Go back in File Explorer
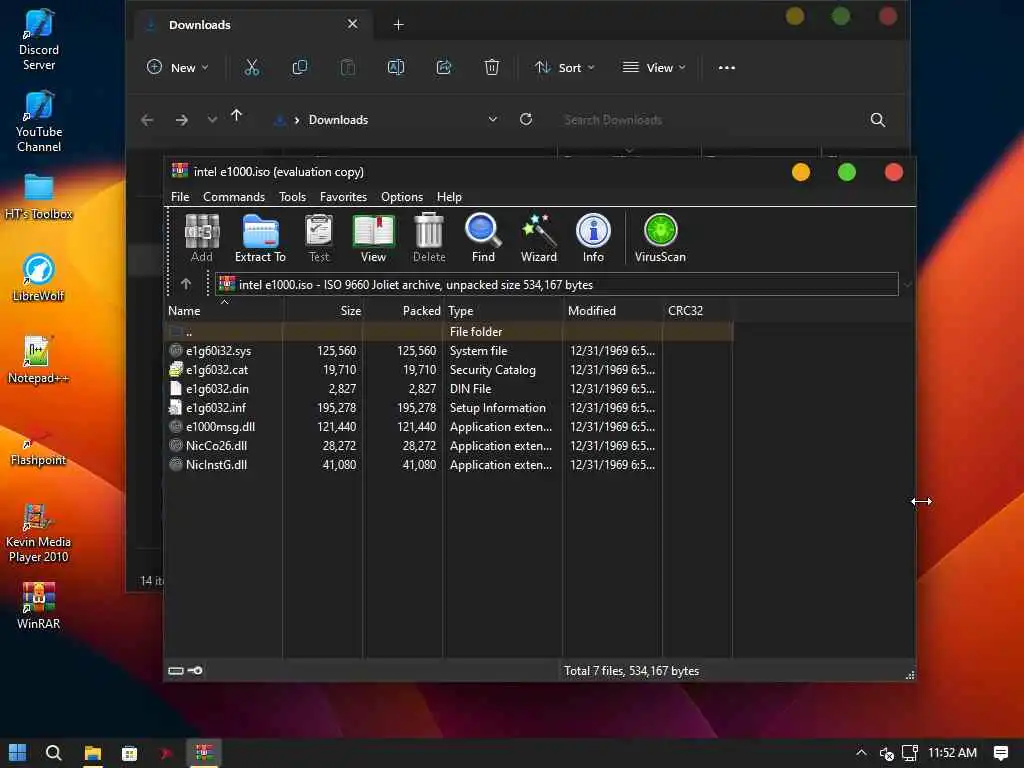 pyautogui.click(x=147, y=120)
